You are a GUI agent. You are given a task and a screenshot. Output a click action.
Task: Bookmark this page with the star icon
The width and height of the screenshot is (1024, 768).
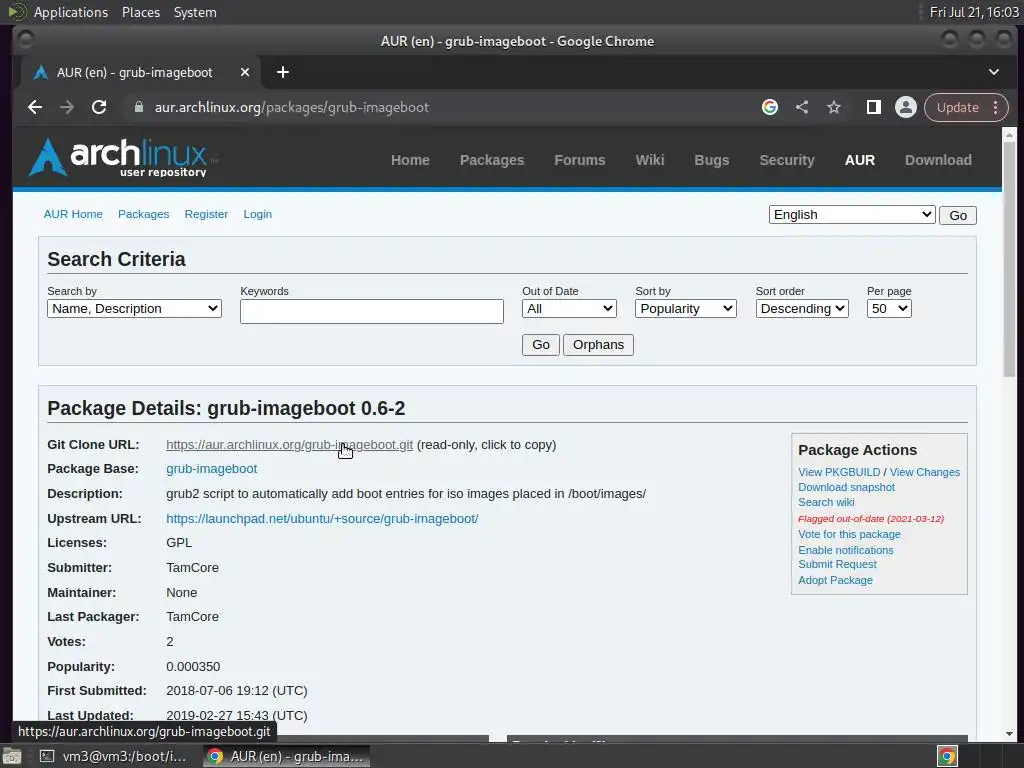[x=834, y=107]
